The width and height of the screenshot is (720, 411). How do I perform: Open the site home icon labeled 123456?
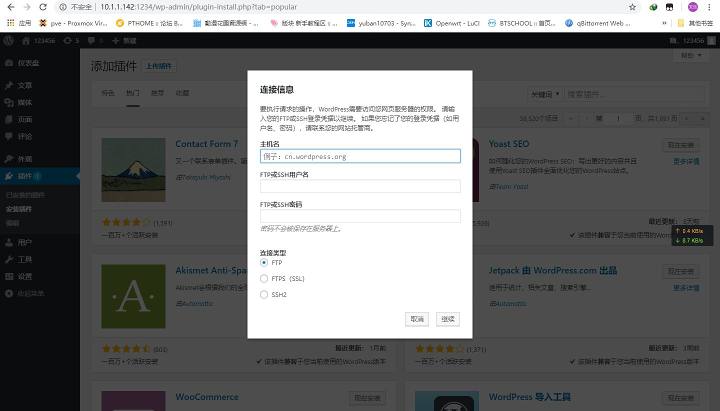pyautogui.click(x=38, y=40)
